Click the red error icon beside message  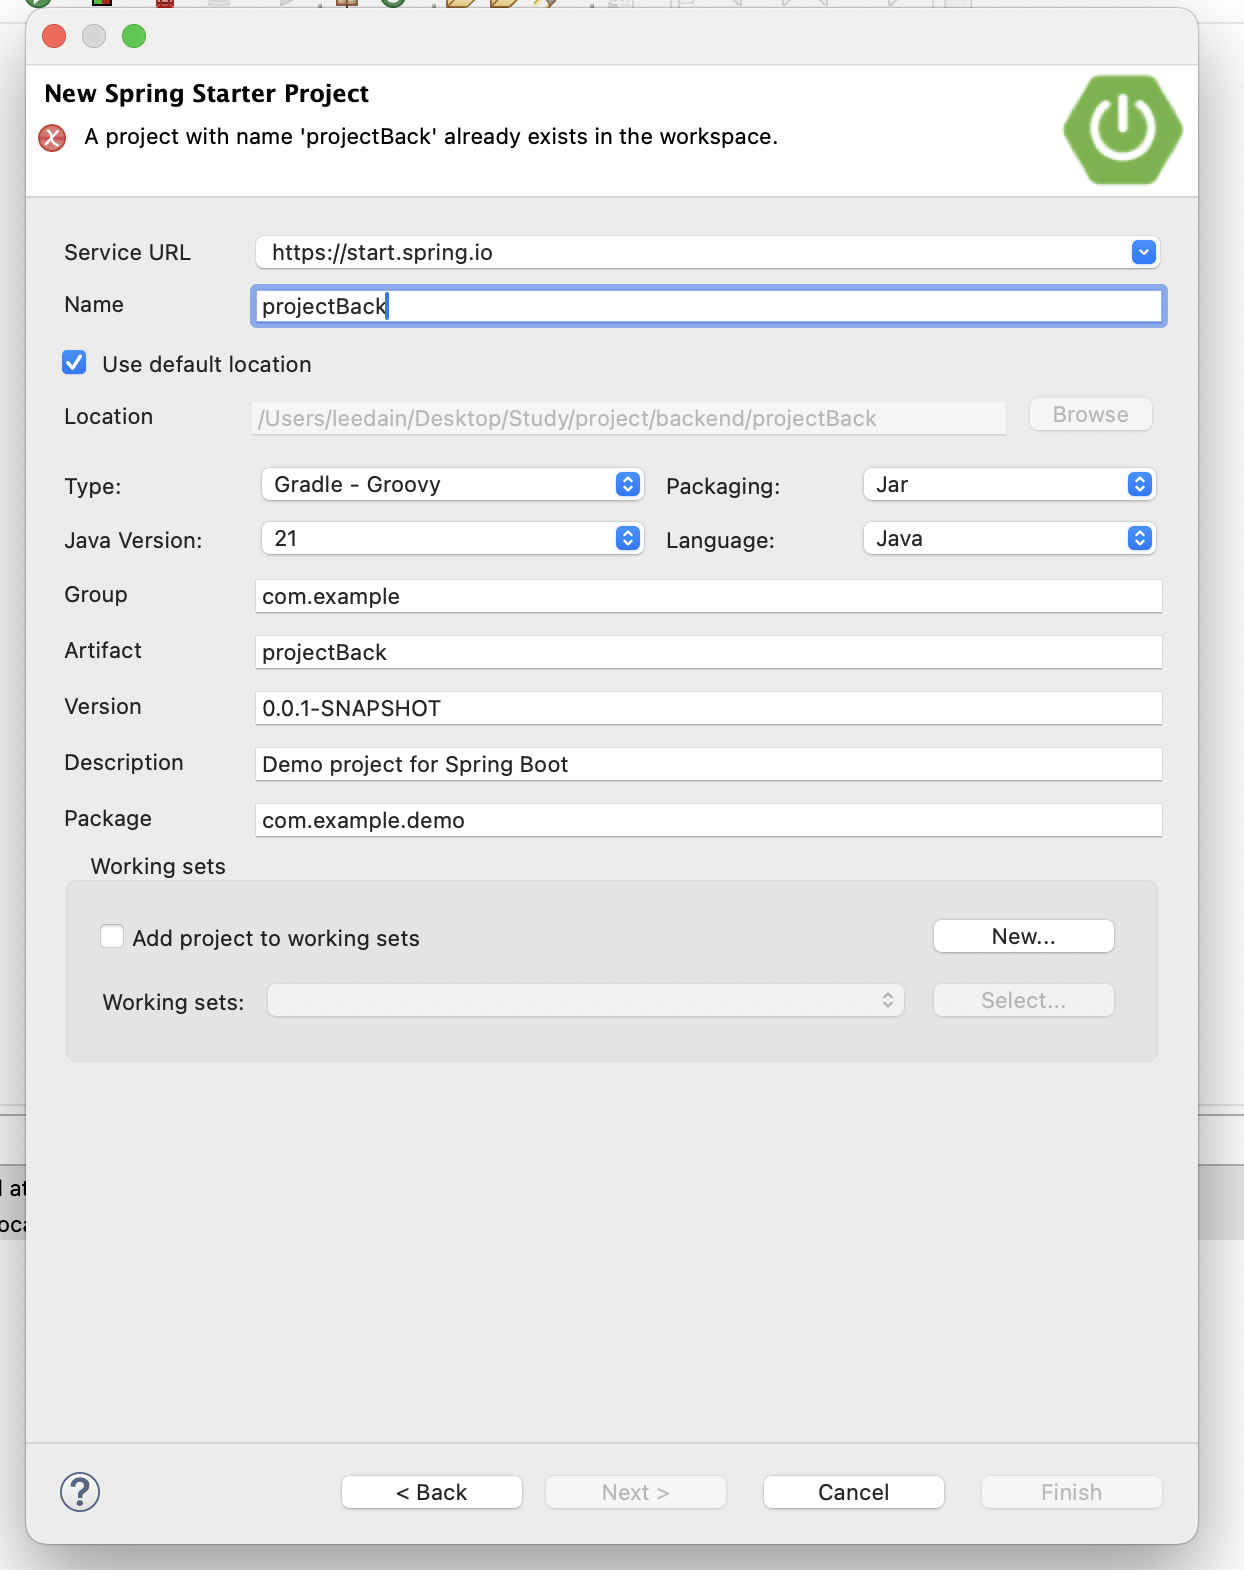click(x=52, y=138)
